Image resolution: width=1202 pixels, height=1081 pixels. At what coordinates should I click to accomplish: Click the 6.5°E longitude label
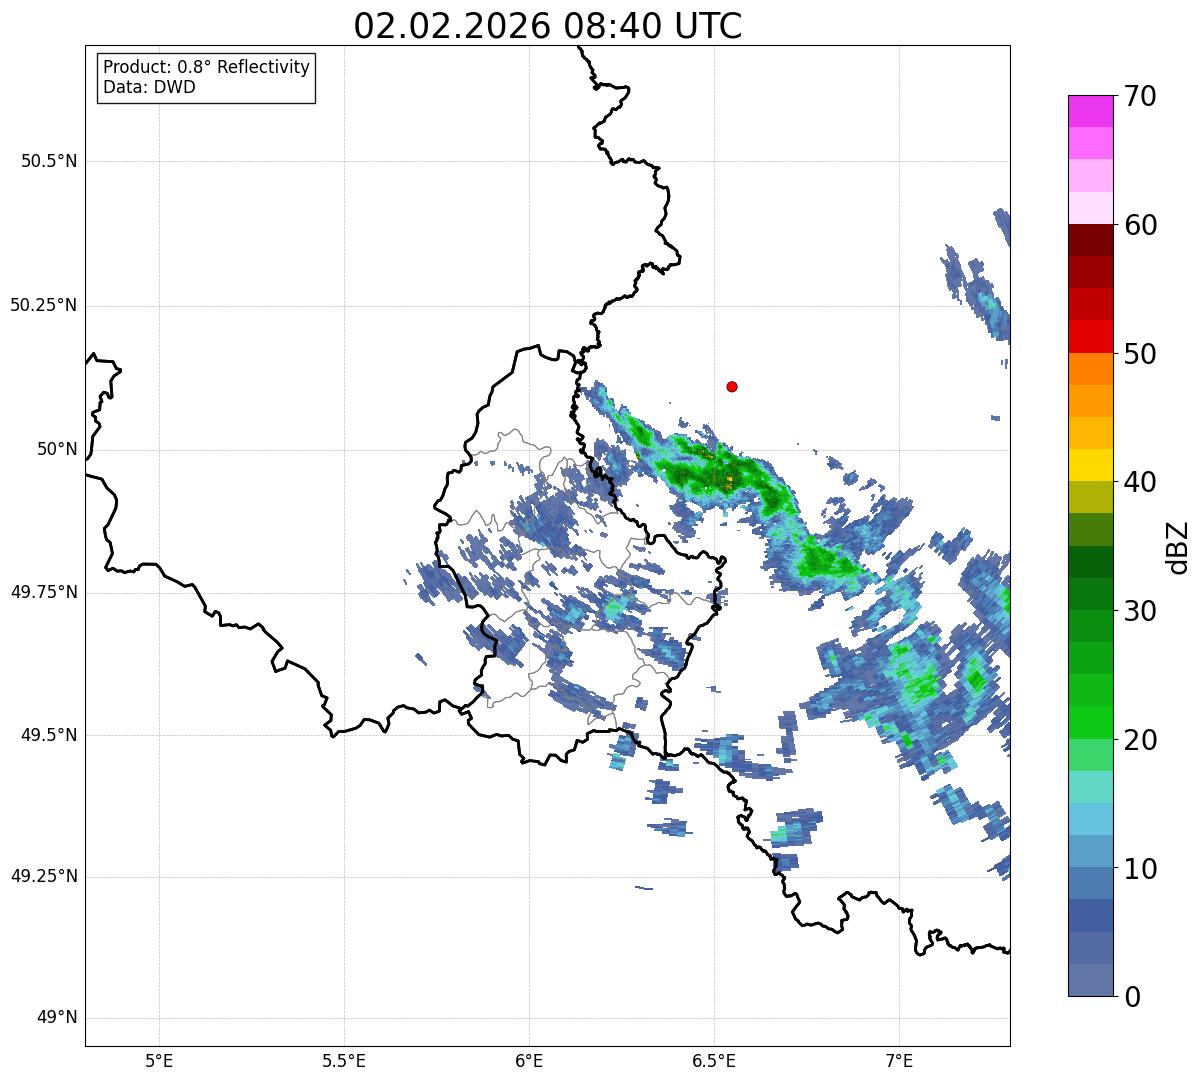tap(714, 1060)
